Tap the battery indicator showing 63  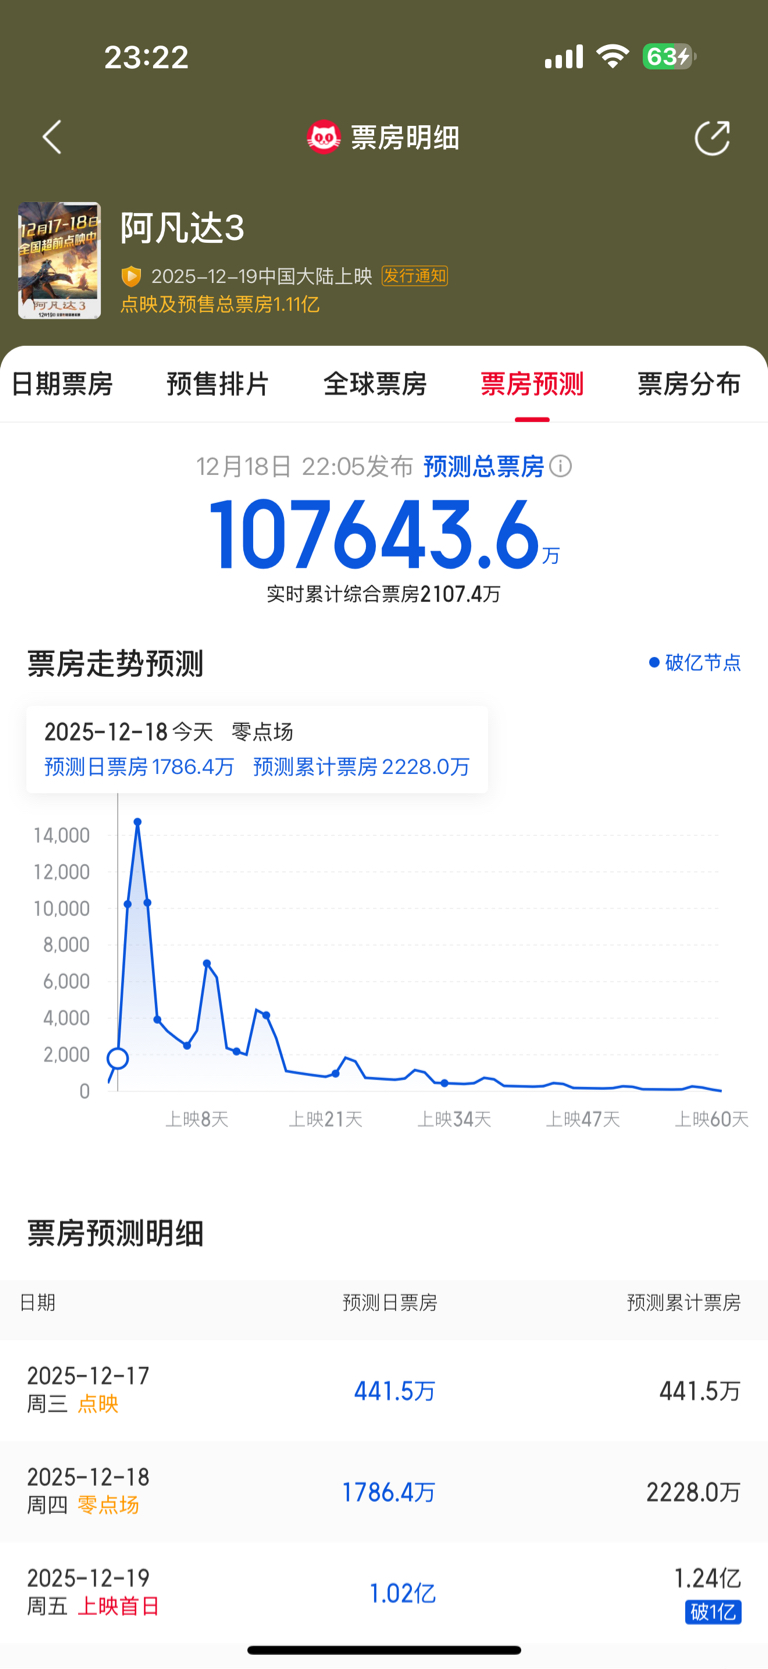[669, 56]
